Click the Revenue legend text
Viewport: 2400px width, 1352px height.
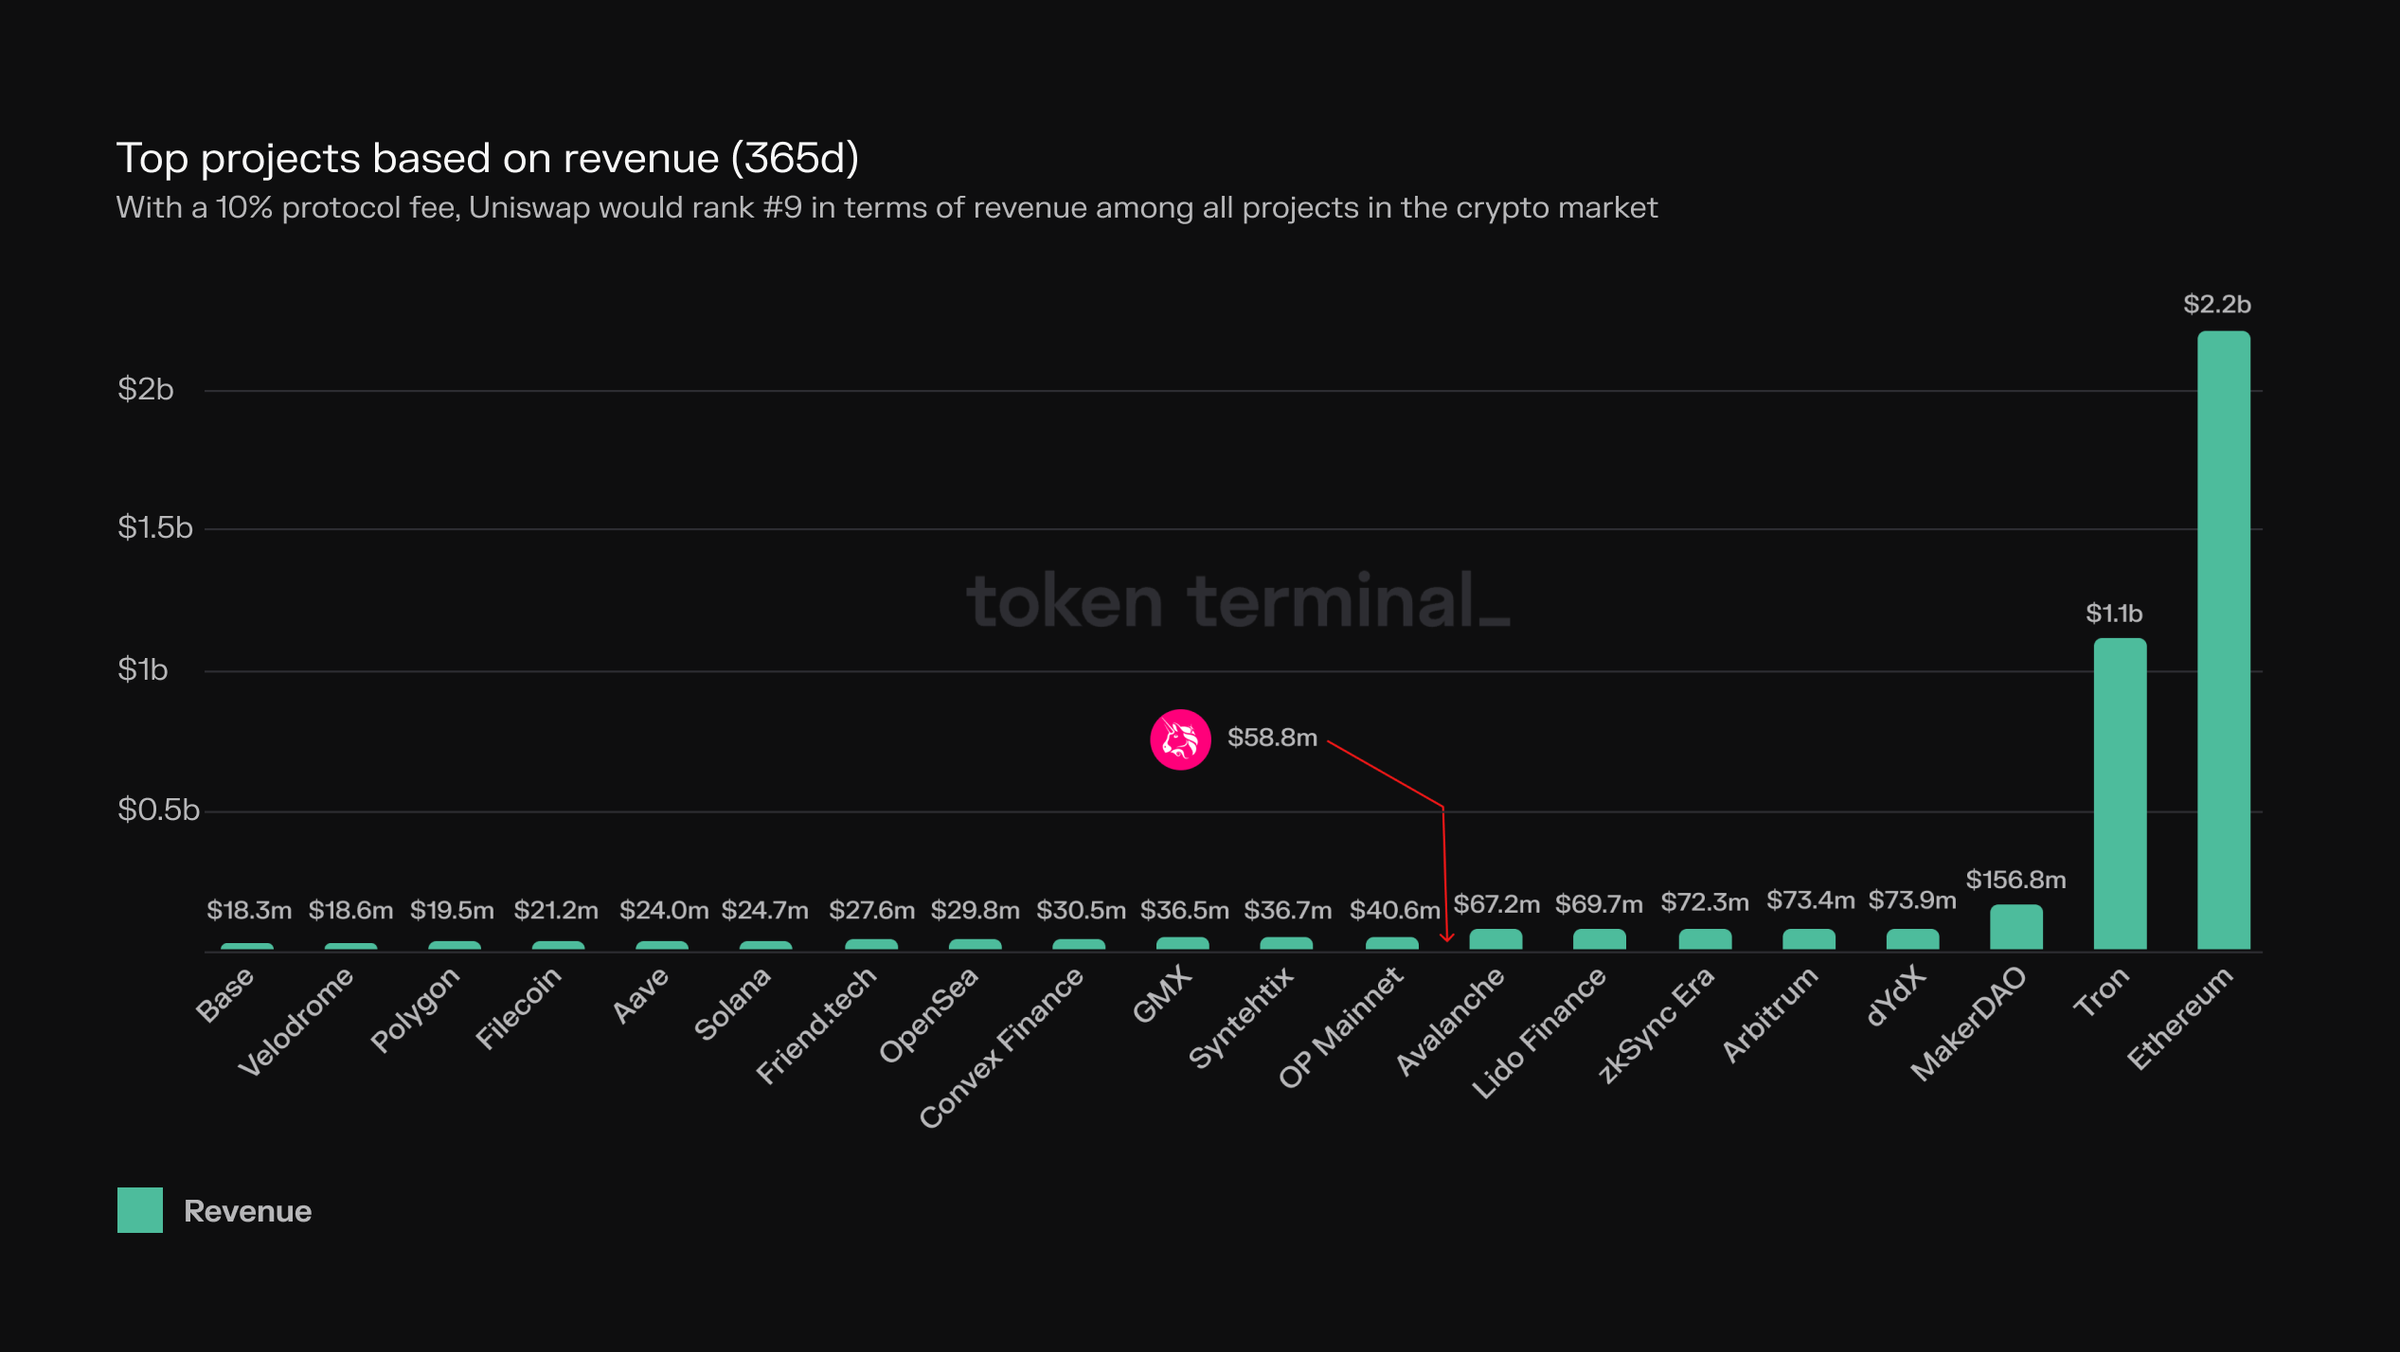pyautogui.click(x=247, y=1211)
